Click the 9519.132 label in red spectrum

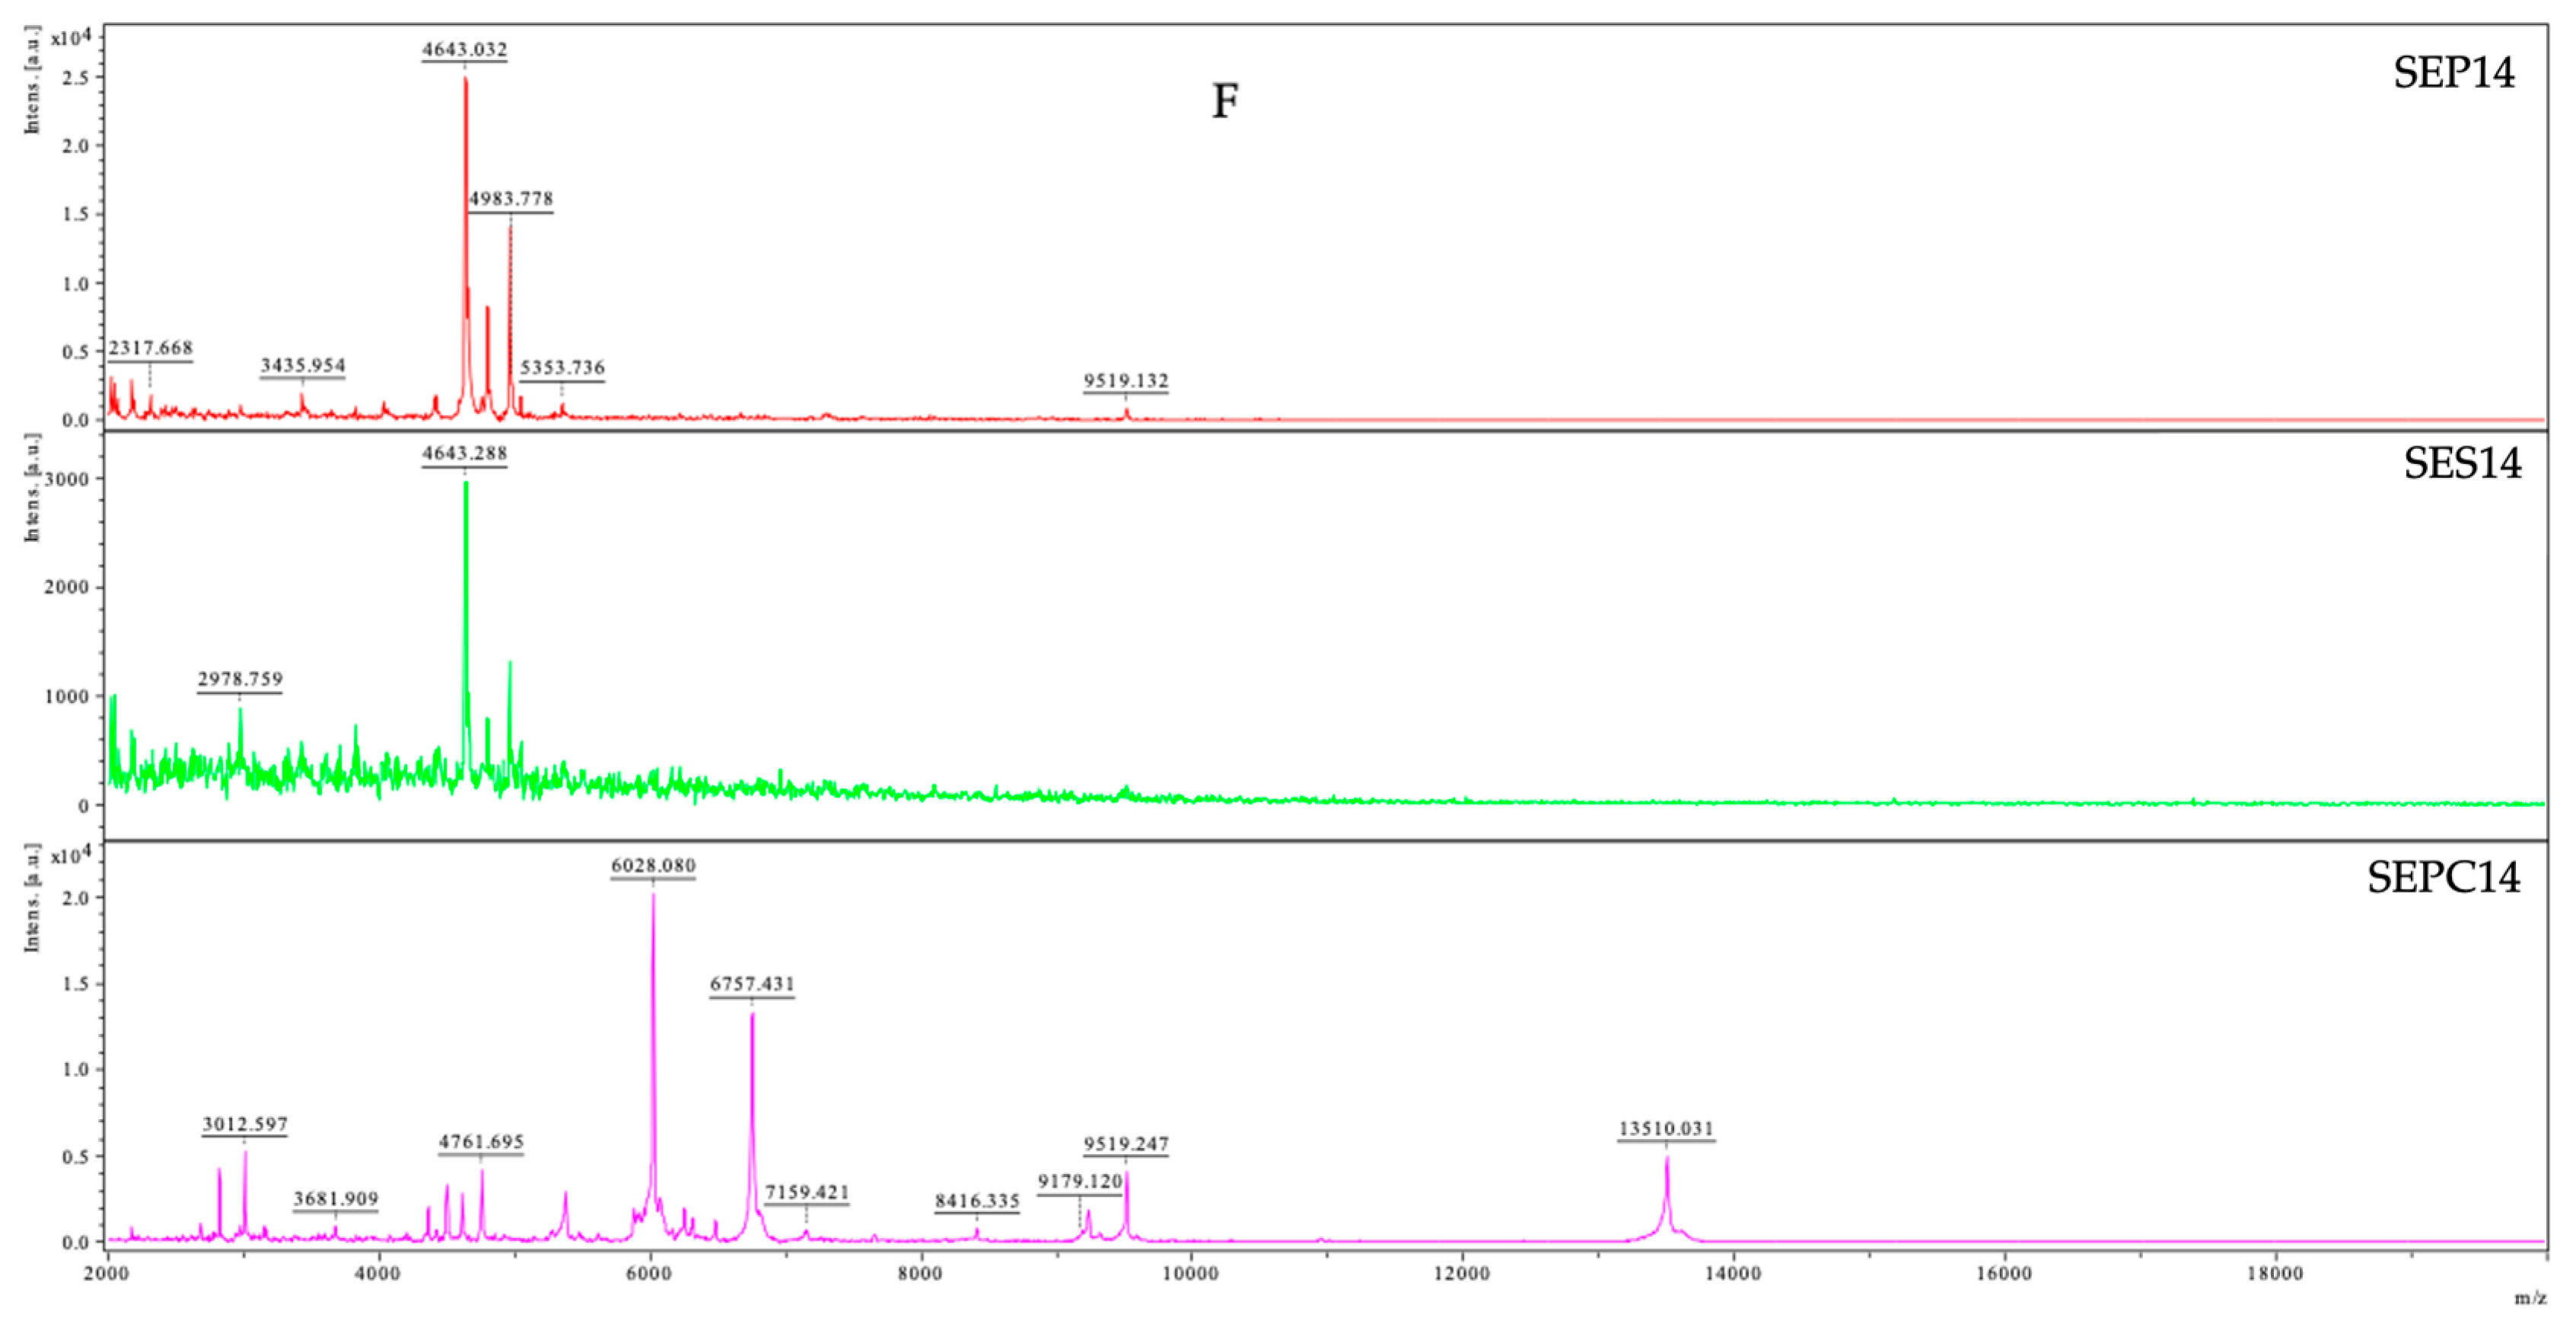click(x=1125, y=380)
